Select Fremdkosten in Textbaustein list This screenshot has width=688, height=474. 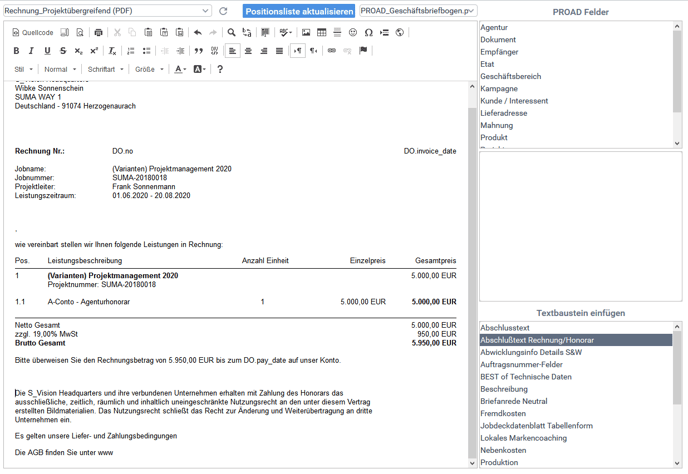pyautogui.click(x=503, y=414)
